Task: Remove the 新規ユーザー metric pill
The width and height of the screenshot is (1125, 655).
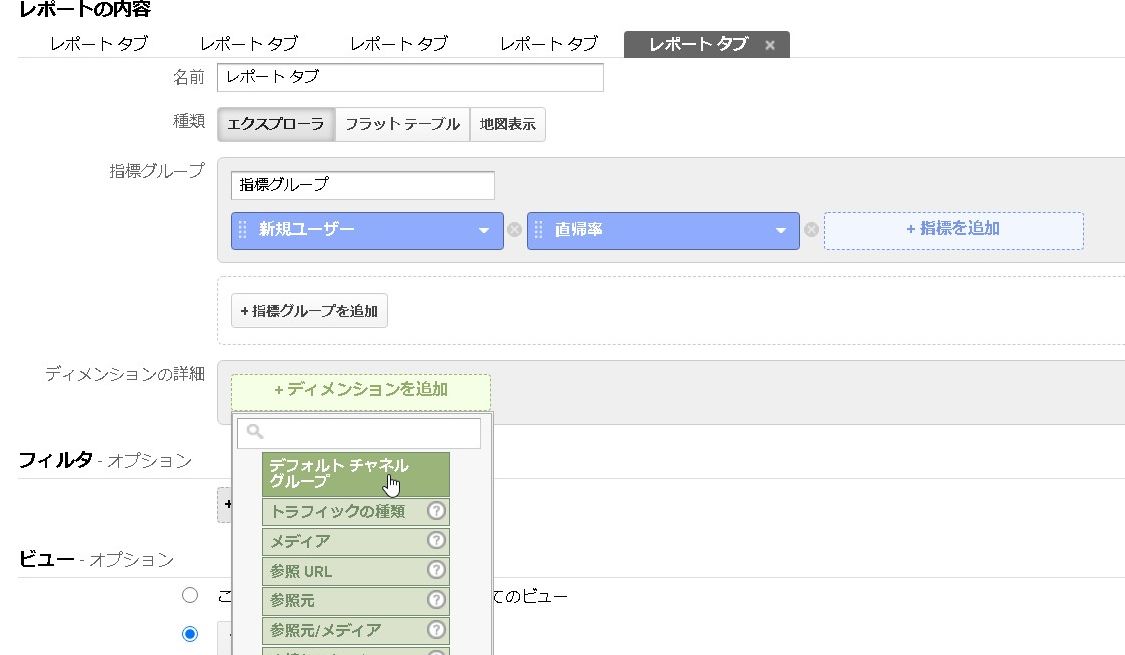Action: click(514, 230)
